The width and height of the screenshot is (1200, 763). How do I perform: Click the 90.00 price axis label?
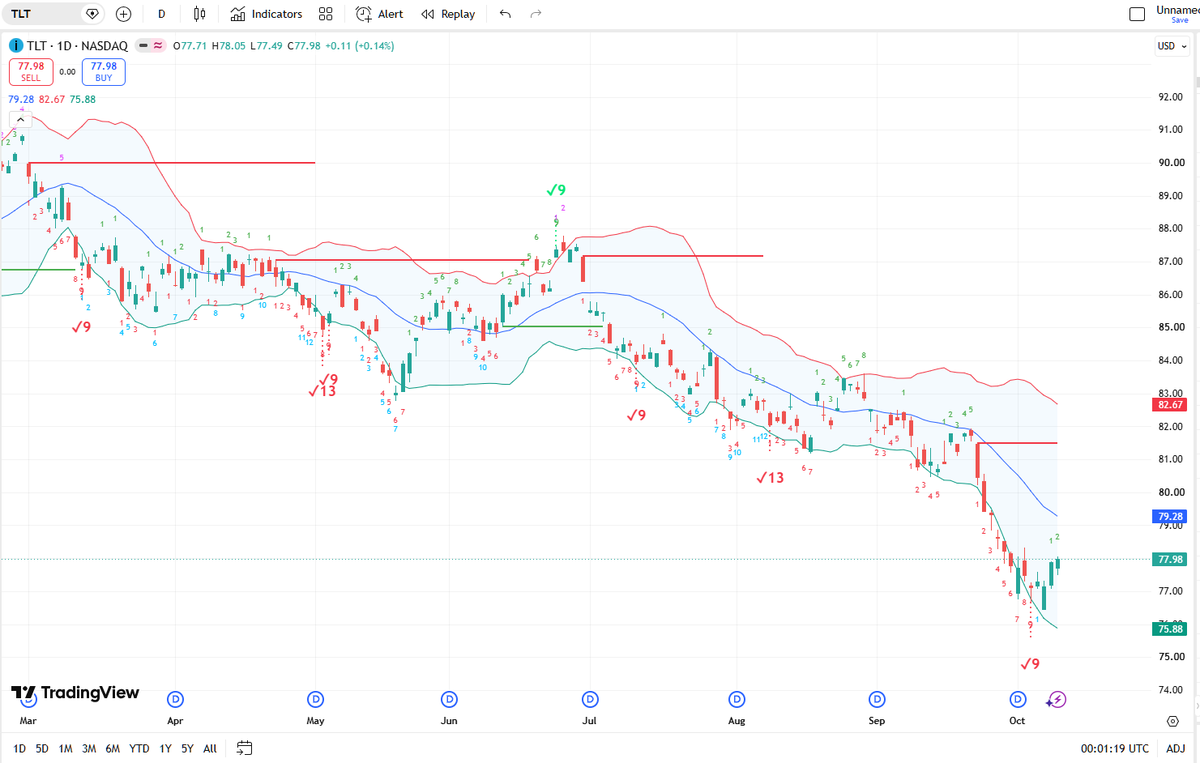1171,162
